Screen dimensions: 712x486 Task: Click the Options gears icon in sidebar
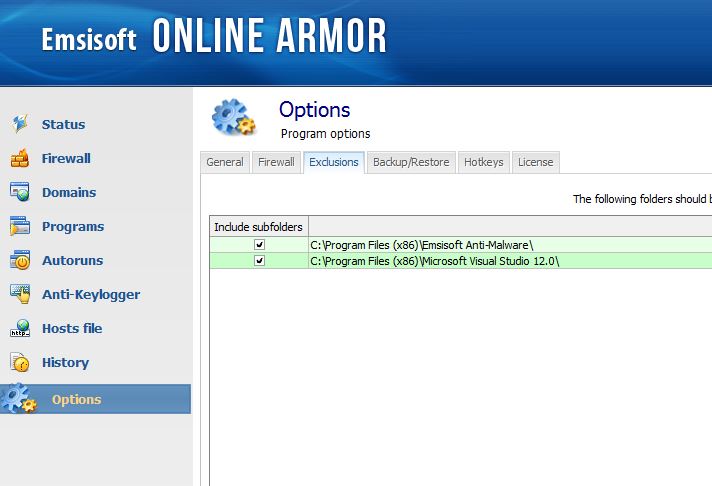[x=18, y=399]
